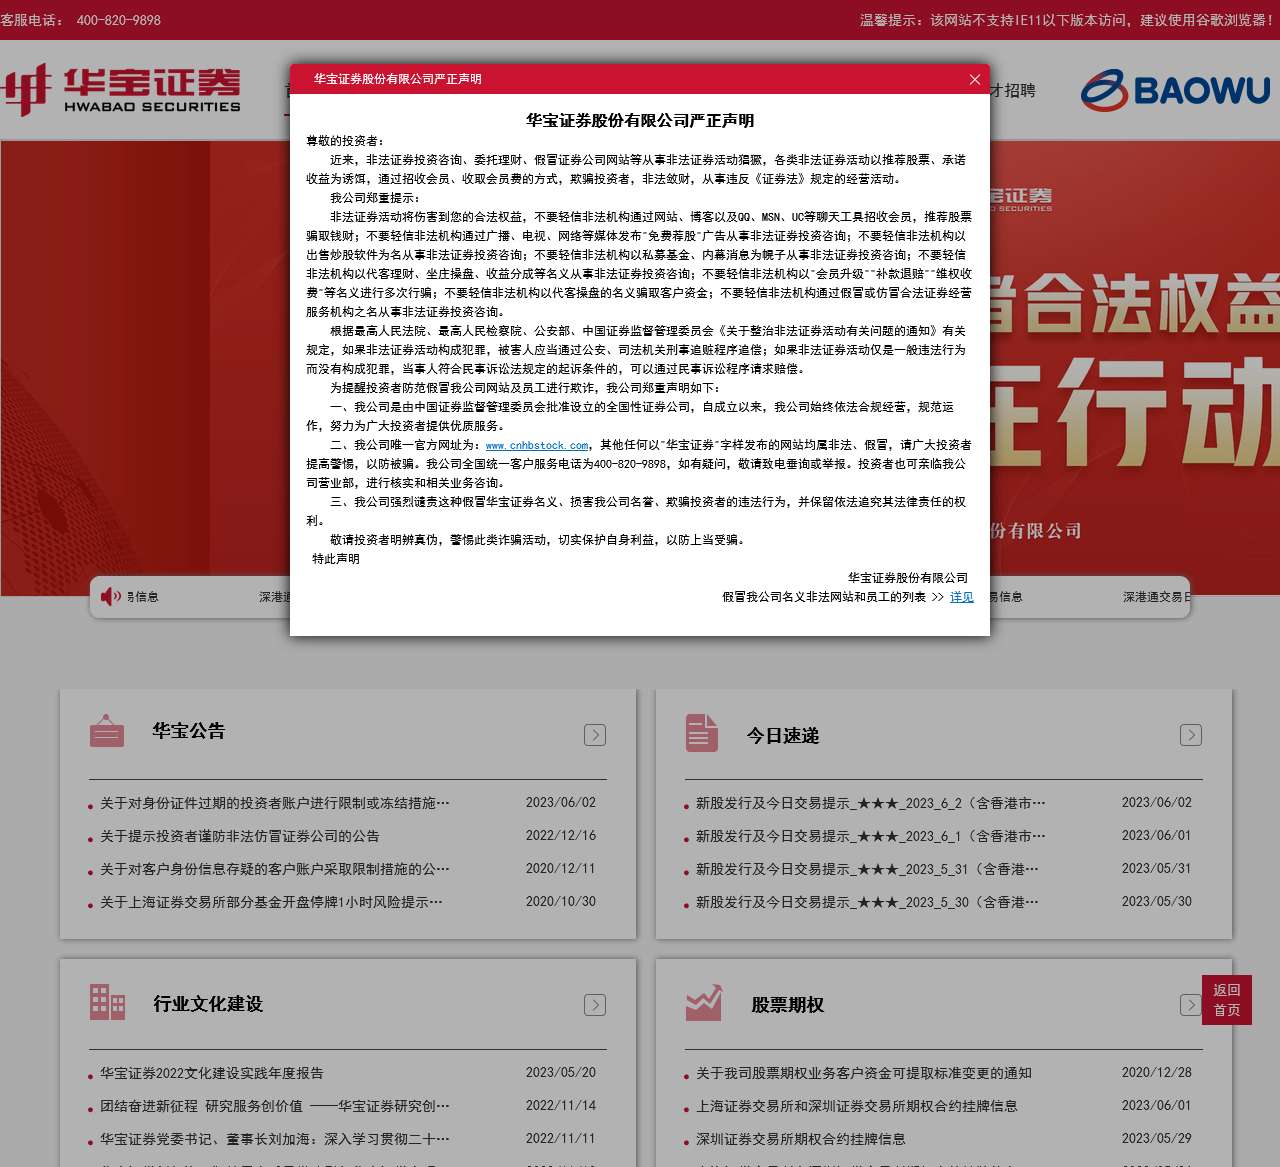Click the 华宝公告 briefcase icon
The width and height of the screenshot is (1280, 1167).
coord(107,731)
